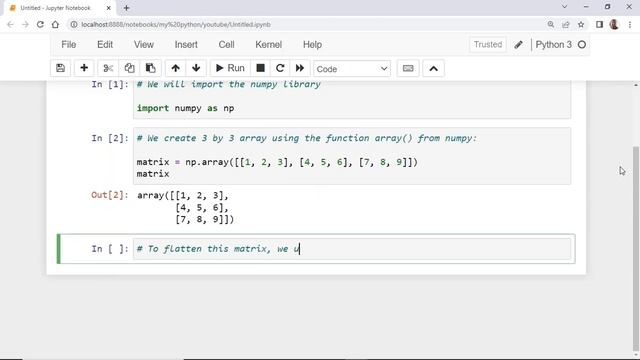Click the Trusted notebook button

488,44
